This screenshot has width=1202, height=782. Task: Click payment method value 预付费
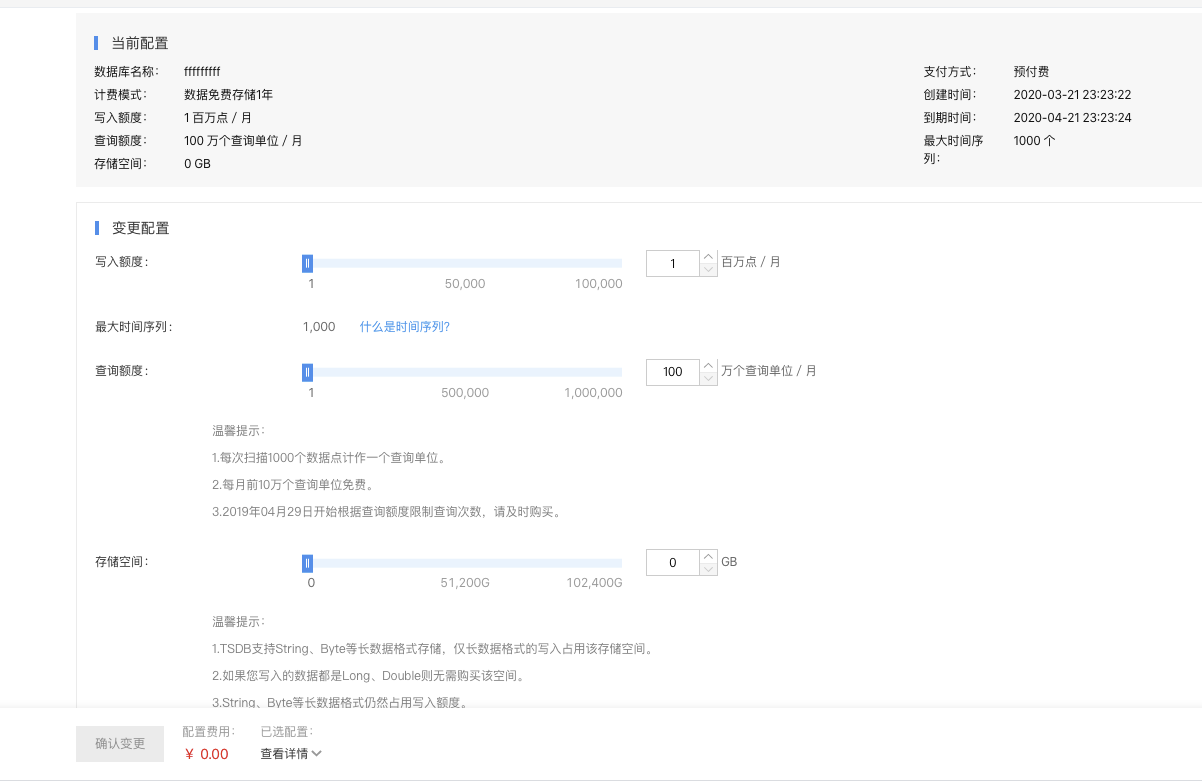click(1031, 72)
